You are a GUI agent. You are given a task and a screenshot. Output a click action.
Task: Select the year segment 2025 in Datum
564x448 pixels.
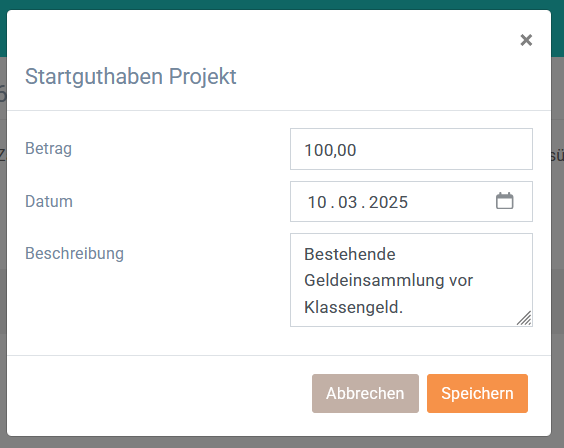(388, 202)
